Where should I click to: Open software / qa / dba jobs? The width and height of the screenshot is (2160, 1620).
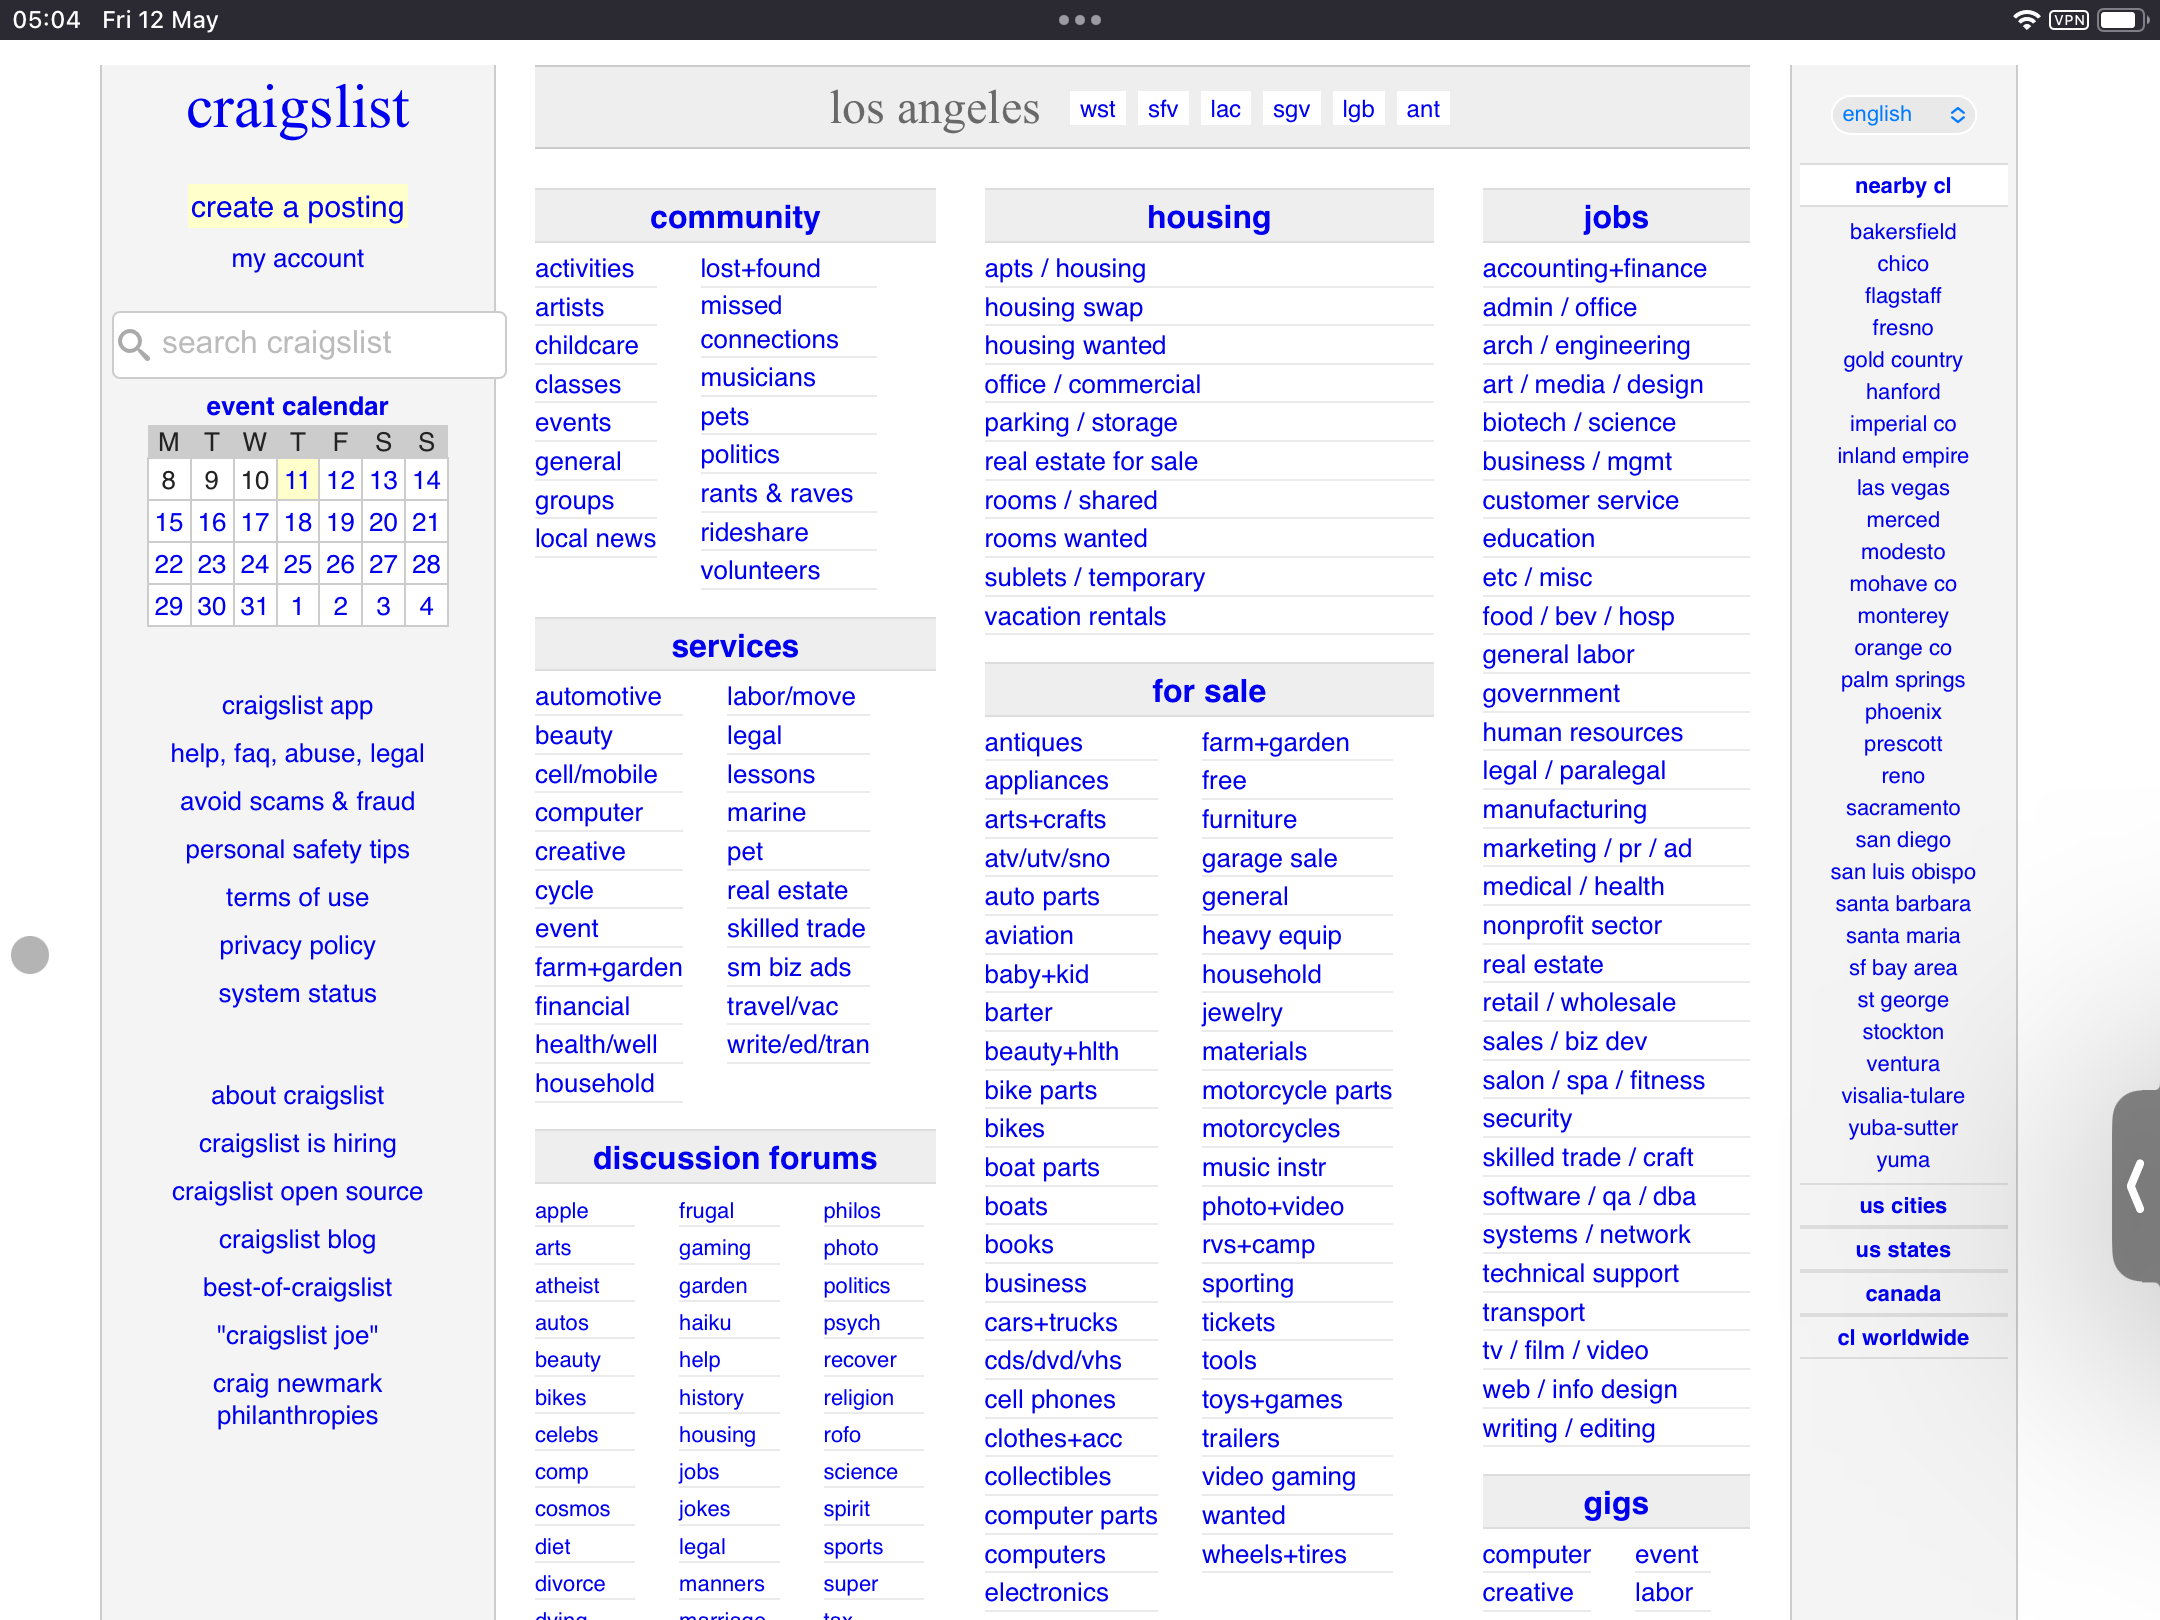(x=1588, y=1196)
